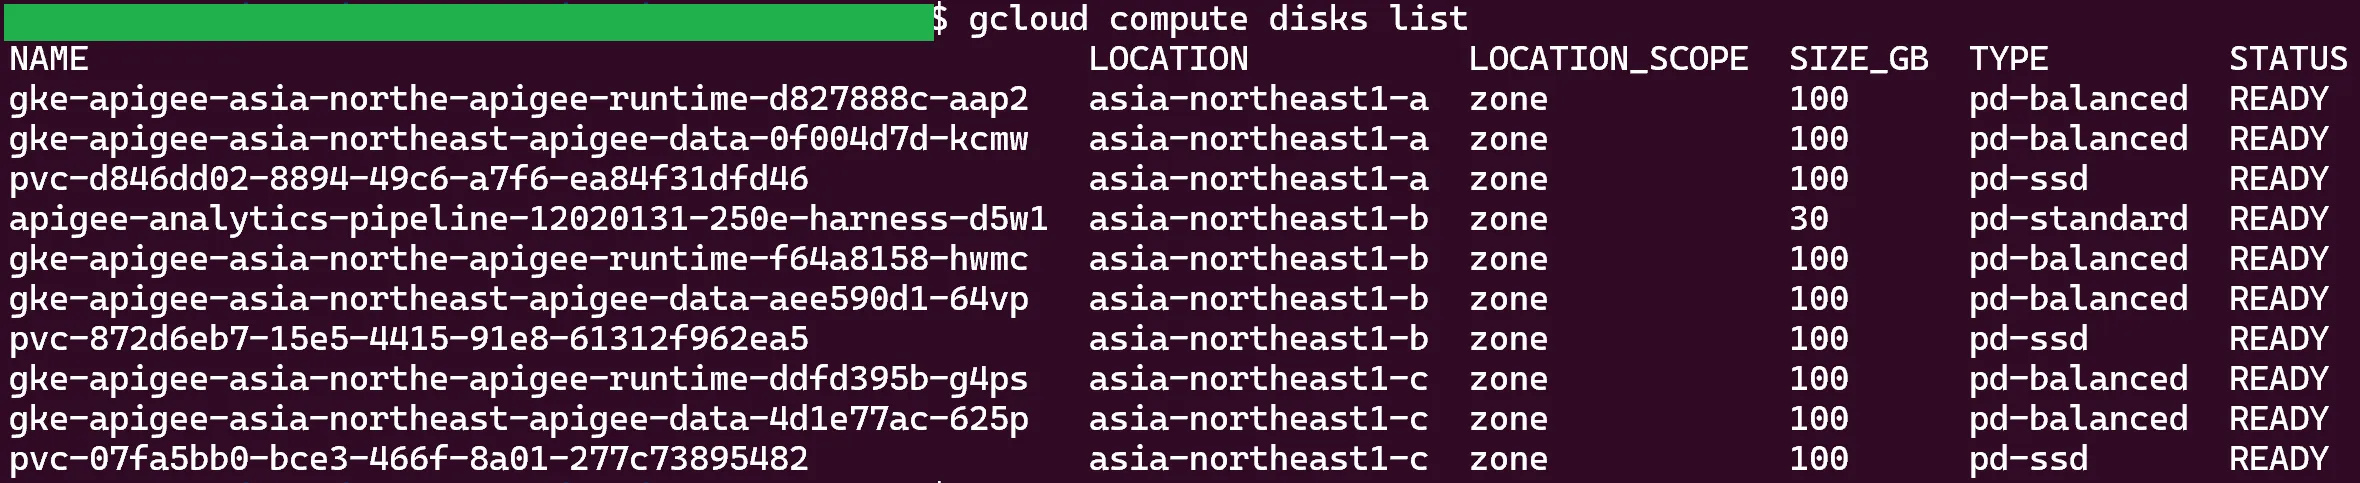
Task: Select the LOCATION_SCOPE column header
Action: [x=1608, y=59]
